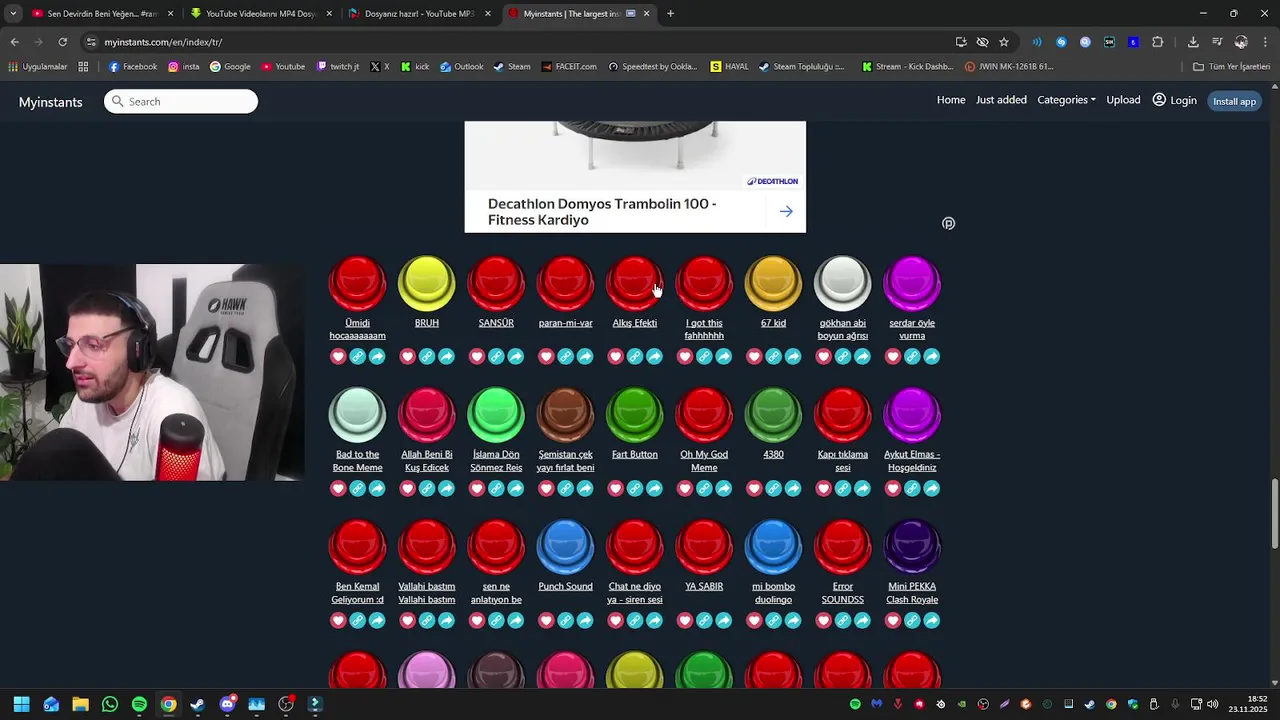The image size is (1280, 720).
Task: Copy link icon under BRUH sound
Action: (427, 356)
